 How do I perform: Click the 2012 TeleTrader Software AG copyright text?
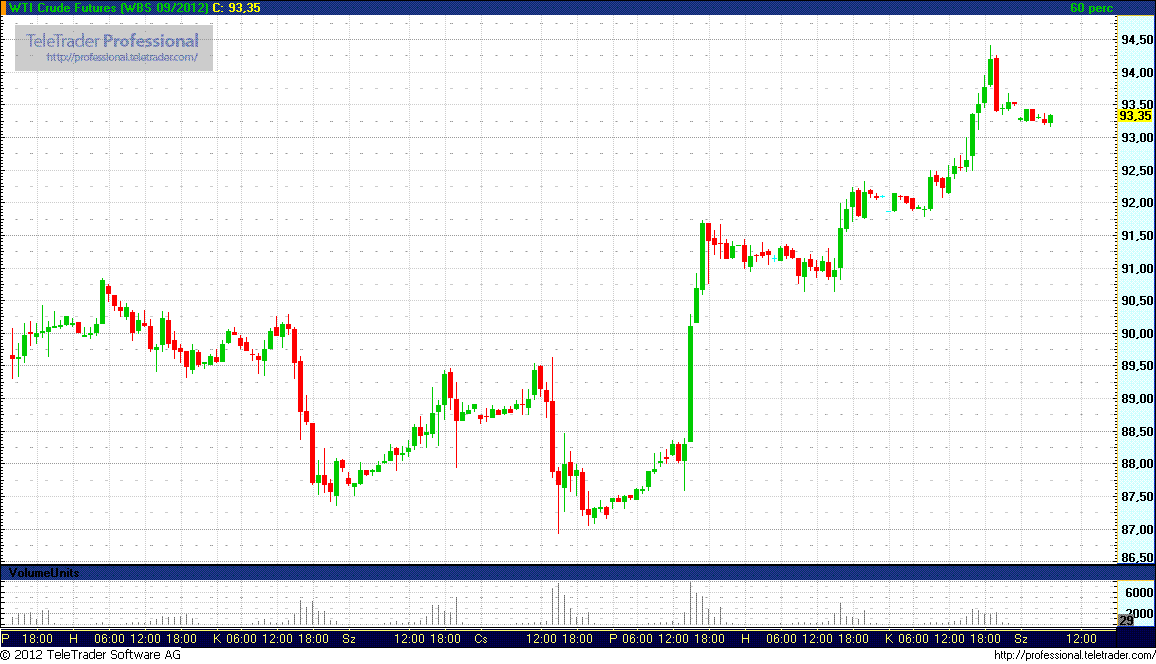(91, 654)
